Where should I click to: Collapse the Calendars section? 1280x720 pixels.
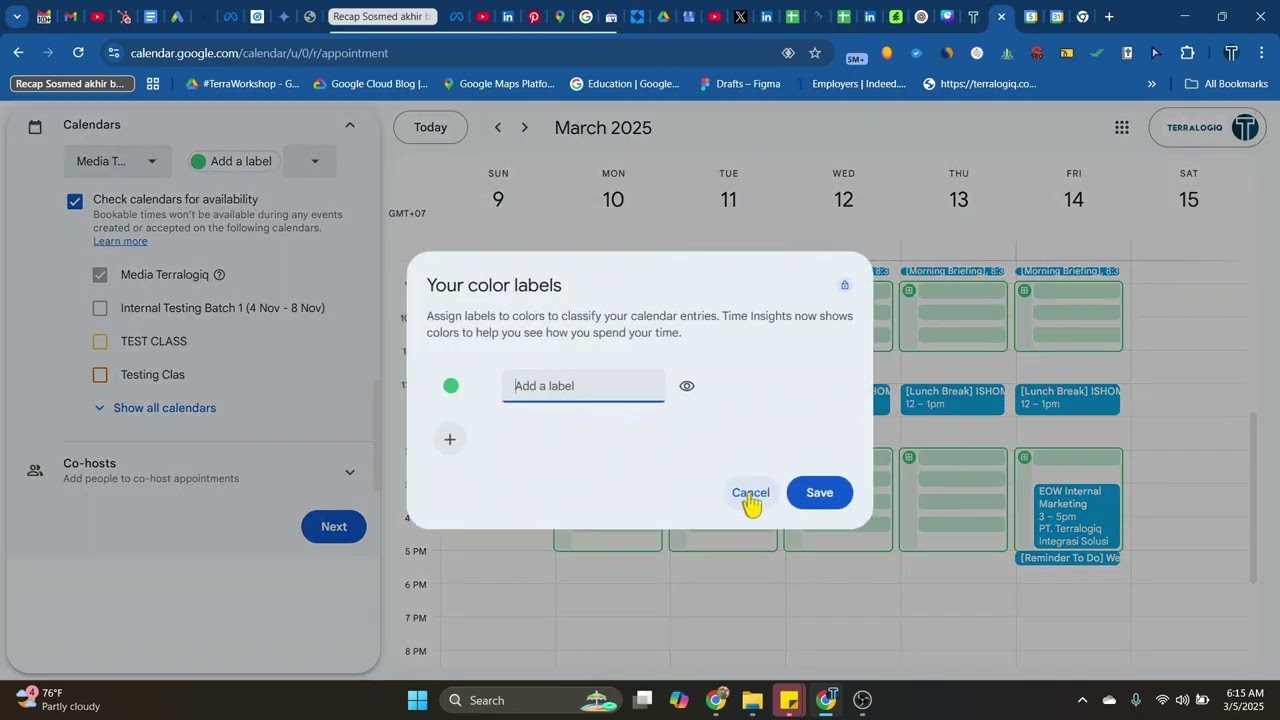coord(350,125)
